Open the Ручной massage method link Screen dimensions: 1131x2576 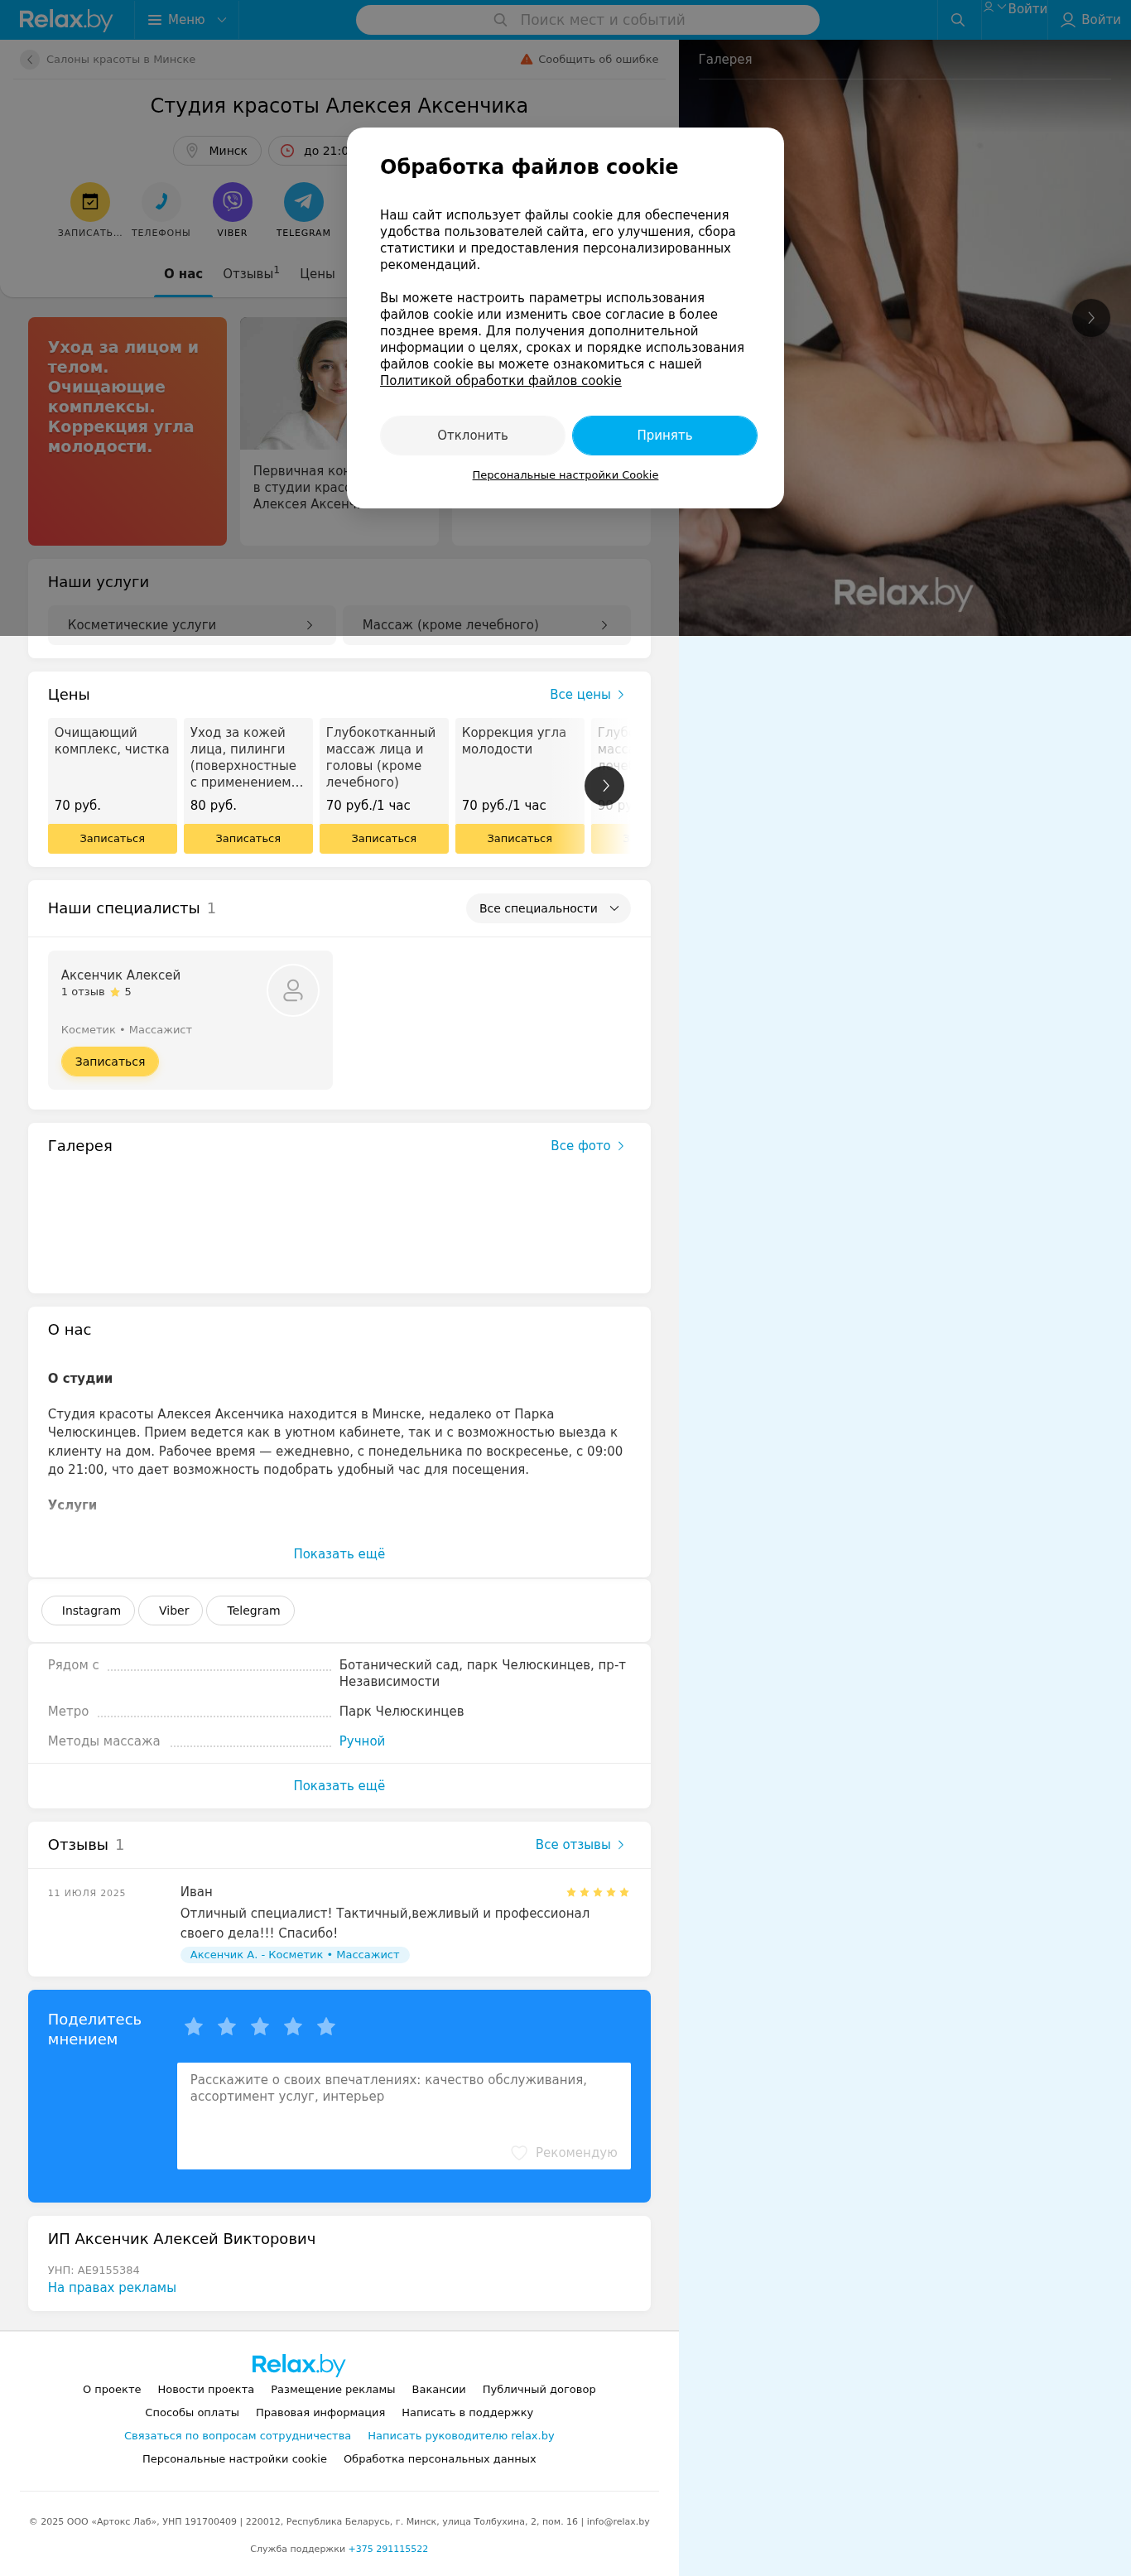click(x=362, y=1741)
